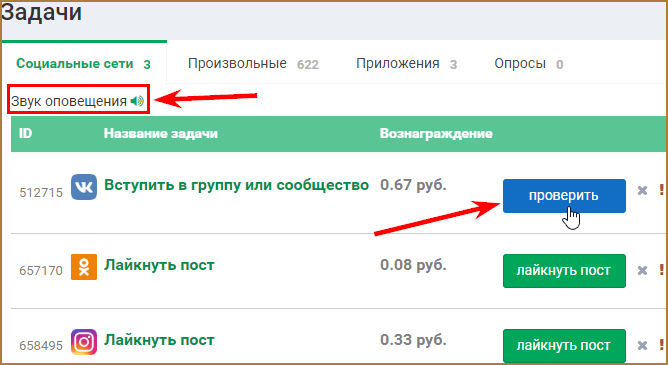Select the task ID 657170 text
This screenshot has height=365, width=668.
coord(41,270)
